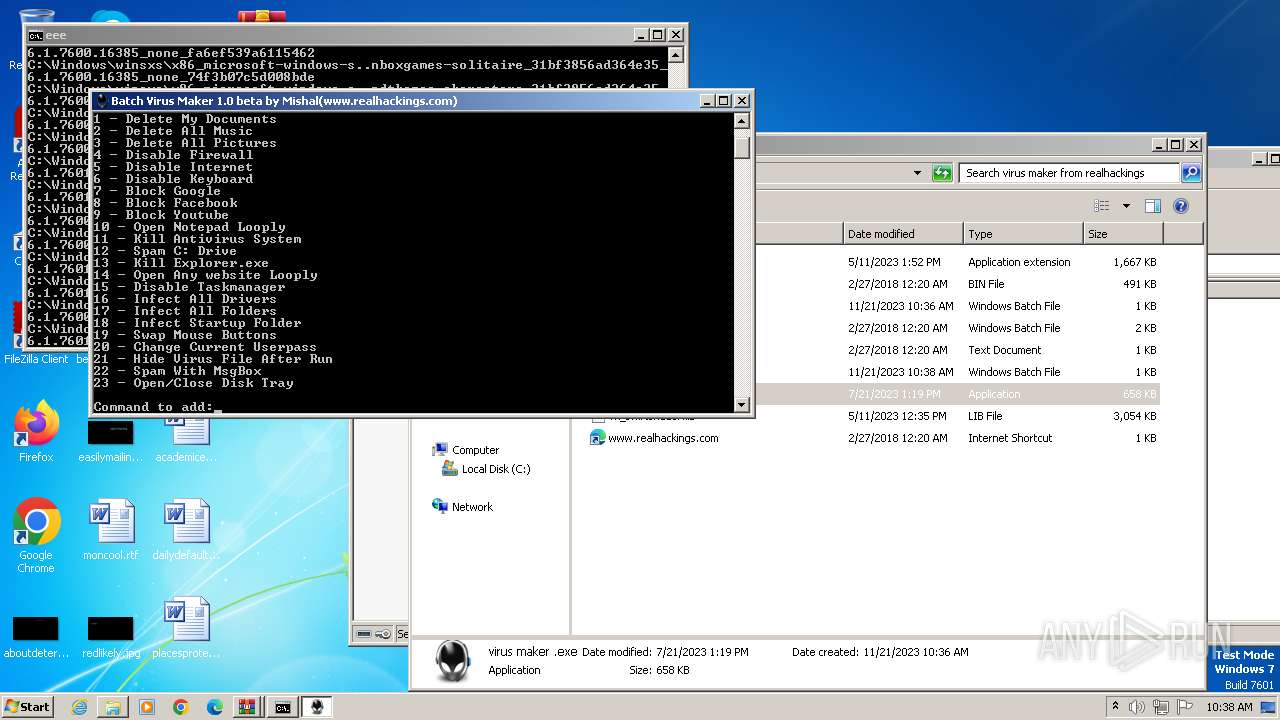Select dailydefault Word document on desktop

pos(186,530)
